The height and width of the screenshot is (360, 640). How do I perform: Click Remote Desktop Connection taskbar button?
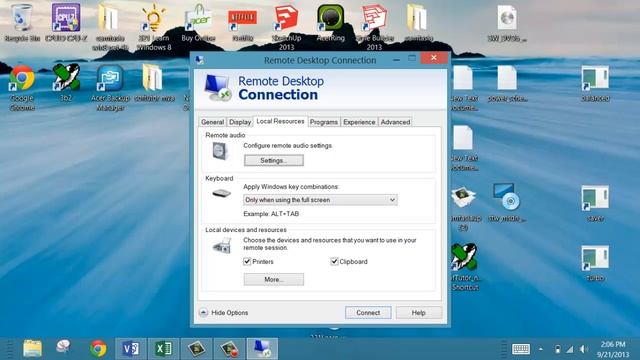(x=262, y=349)
